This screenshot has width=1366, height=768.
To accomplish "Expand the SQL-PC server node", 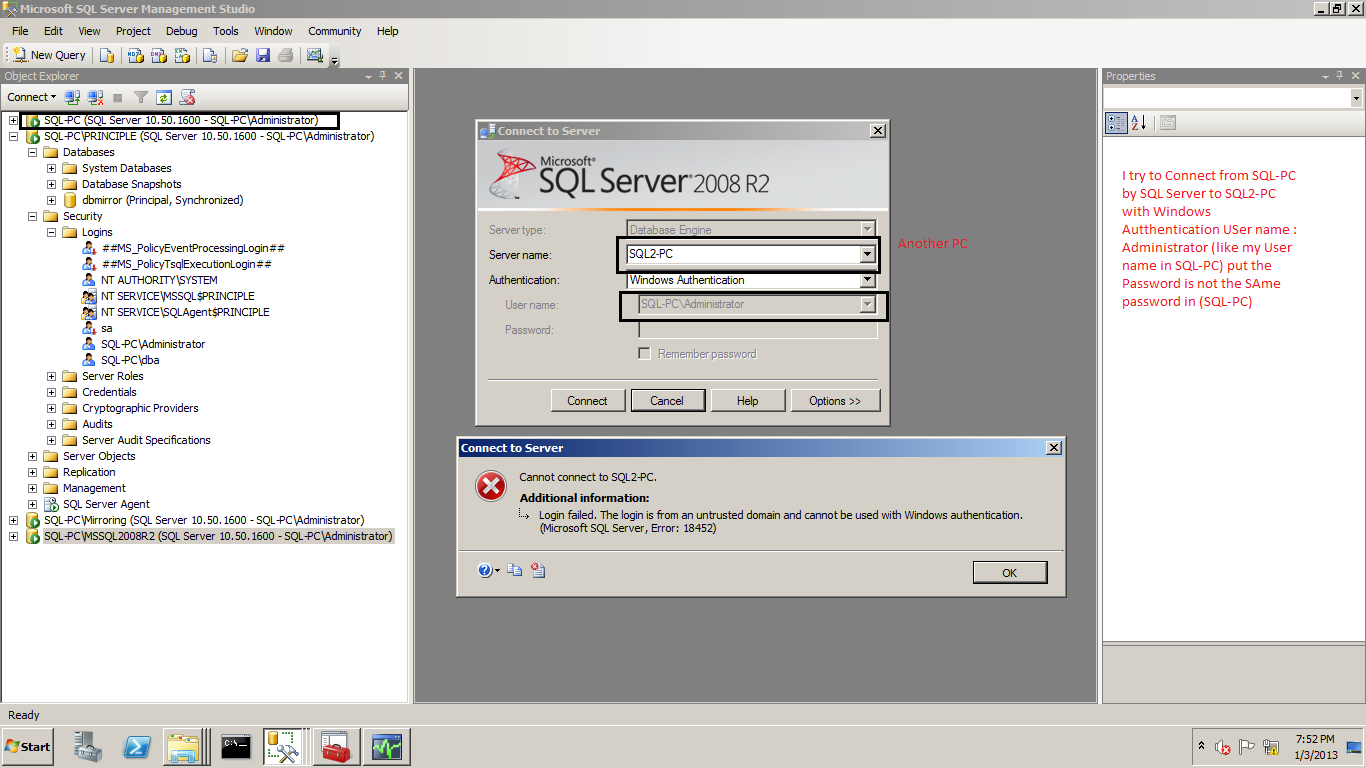I will [x=13, y=120].
